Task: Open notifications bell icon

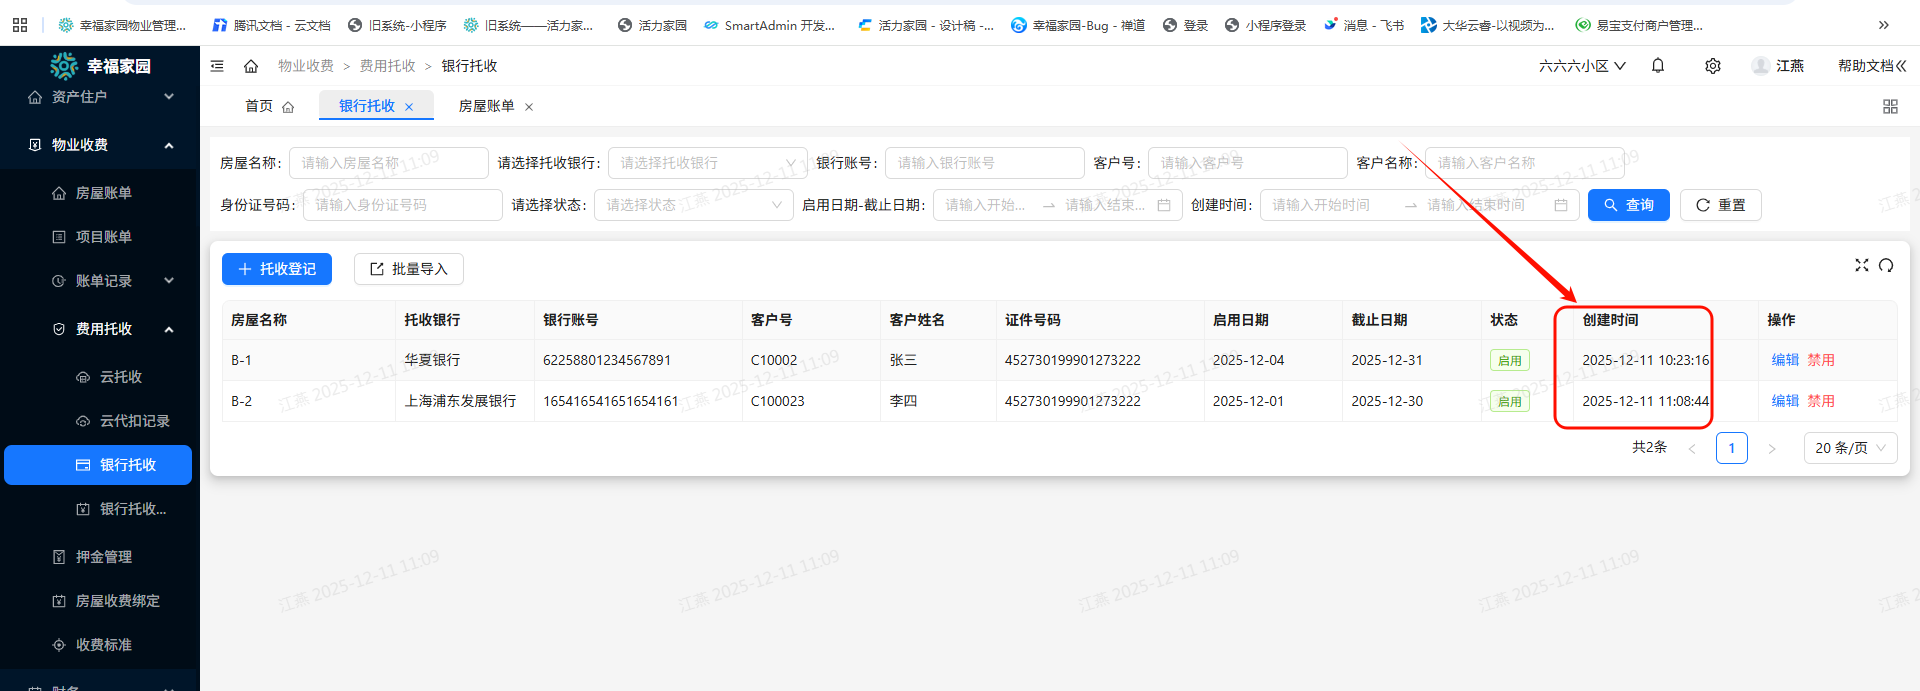Action: pyautogui.click(x=1658, y=66)
